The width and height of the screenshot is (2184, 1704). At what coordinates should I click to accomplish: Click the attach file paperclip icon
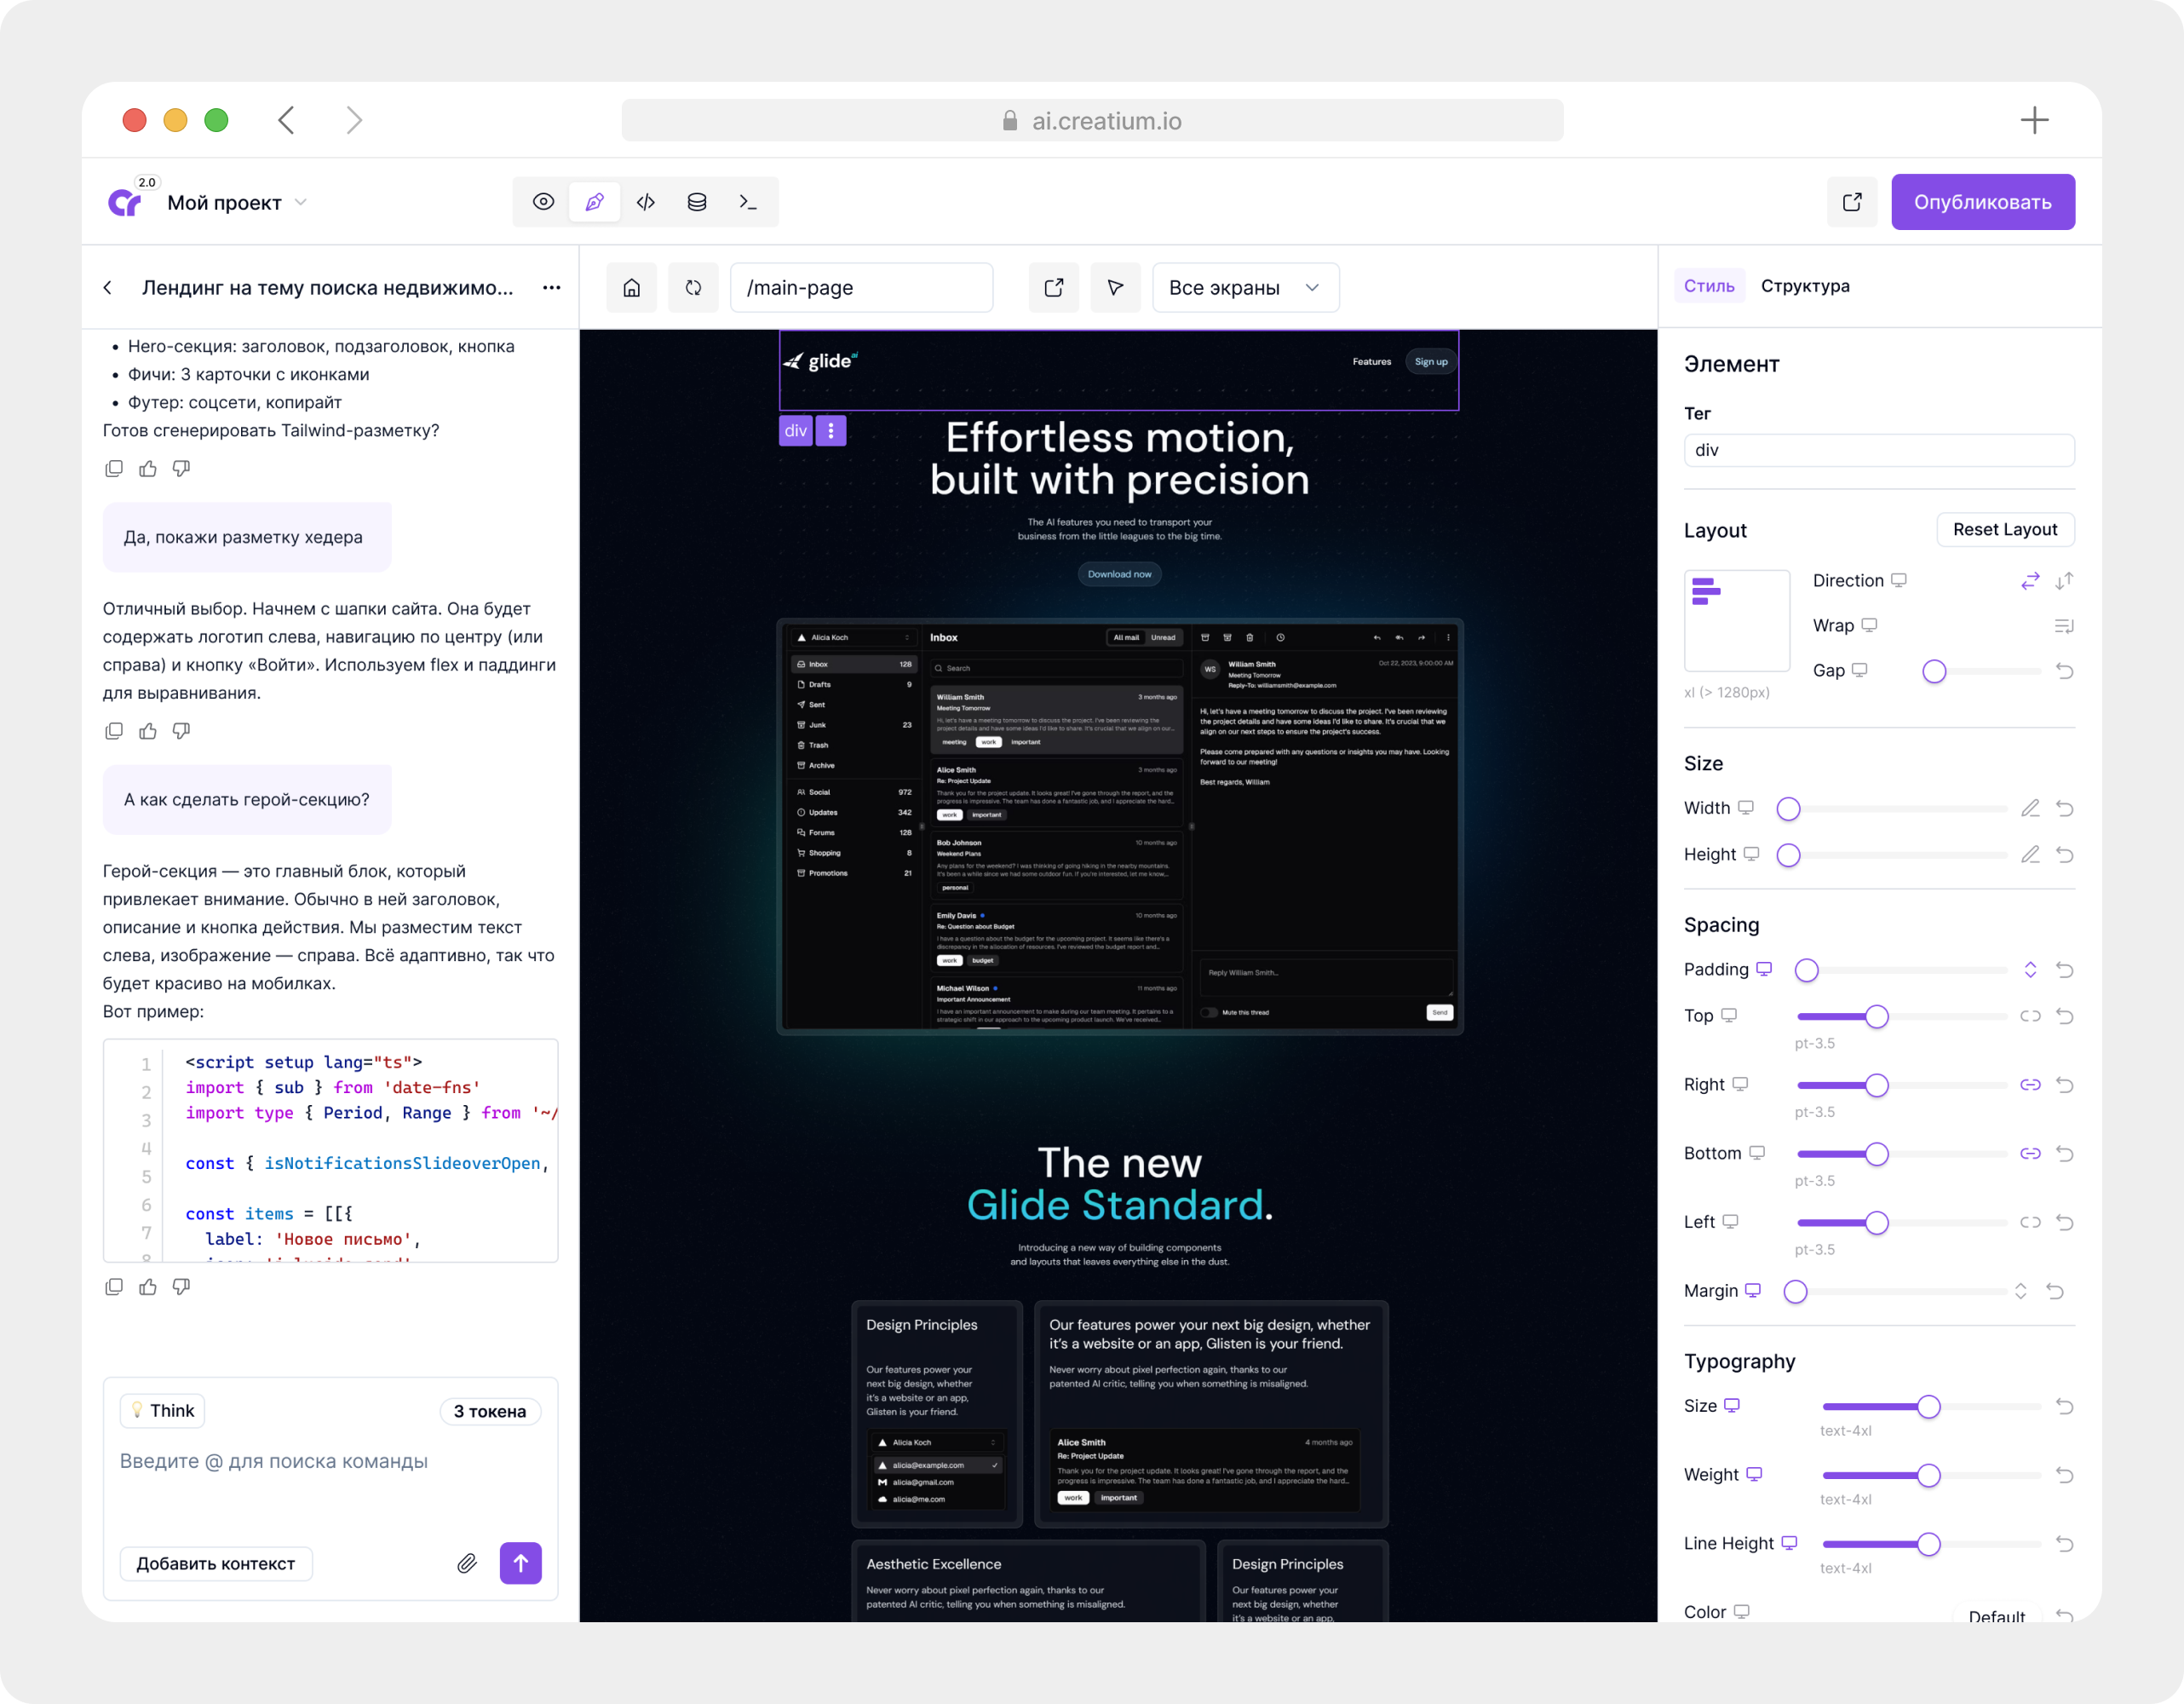coord(467,1563)
